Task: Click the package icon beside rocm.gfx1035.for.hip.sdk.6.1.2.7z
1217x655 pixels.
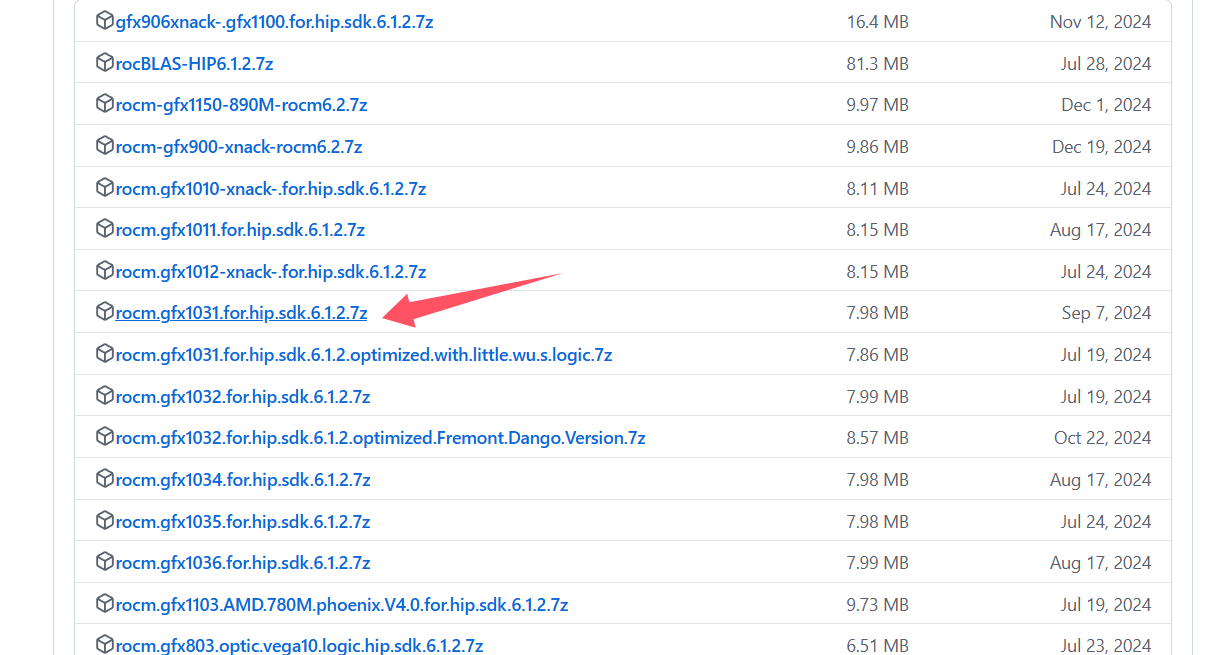Action: (104, 521)
